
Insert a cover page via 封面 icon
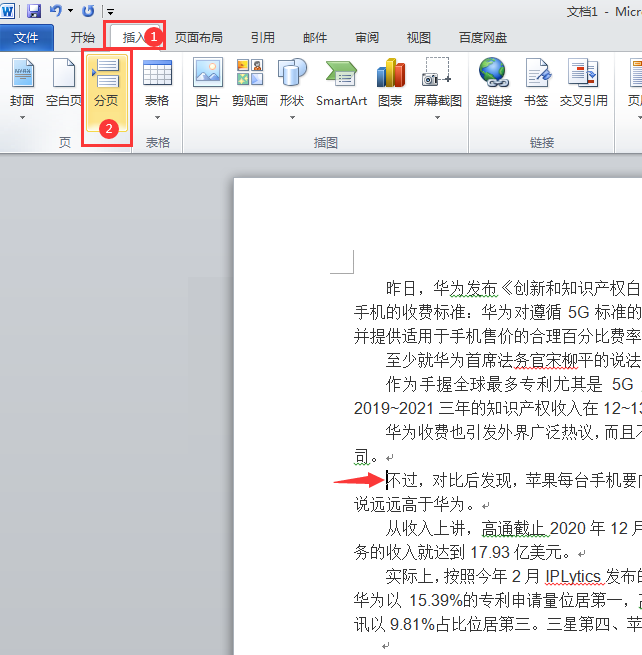click(22, 73)
